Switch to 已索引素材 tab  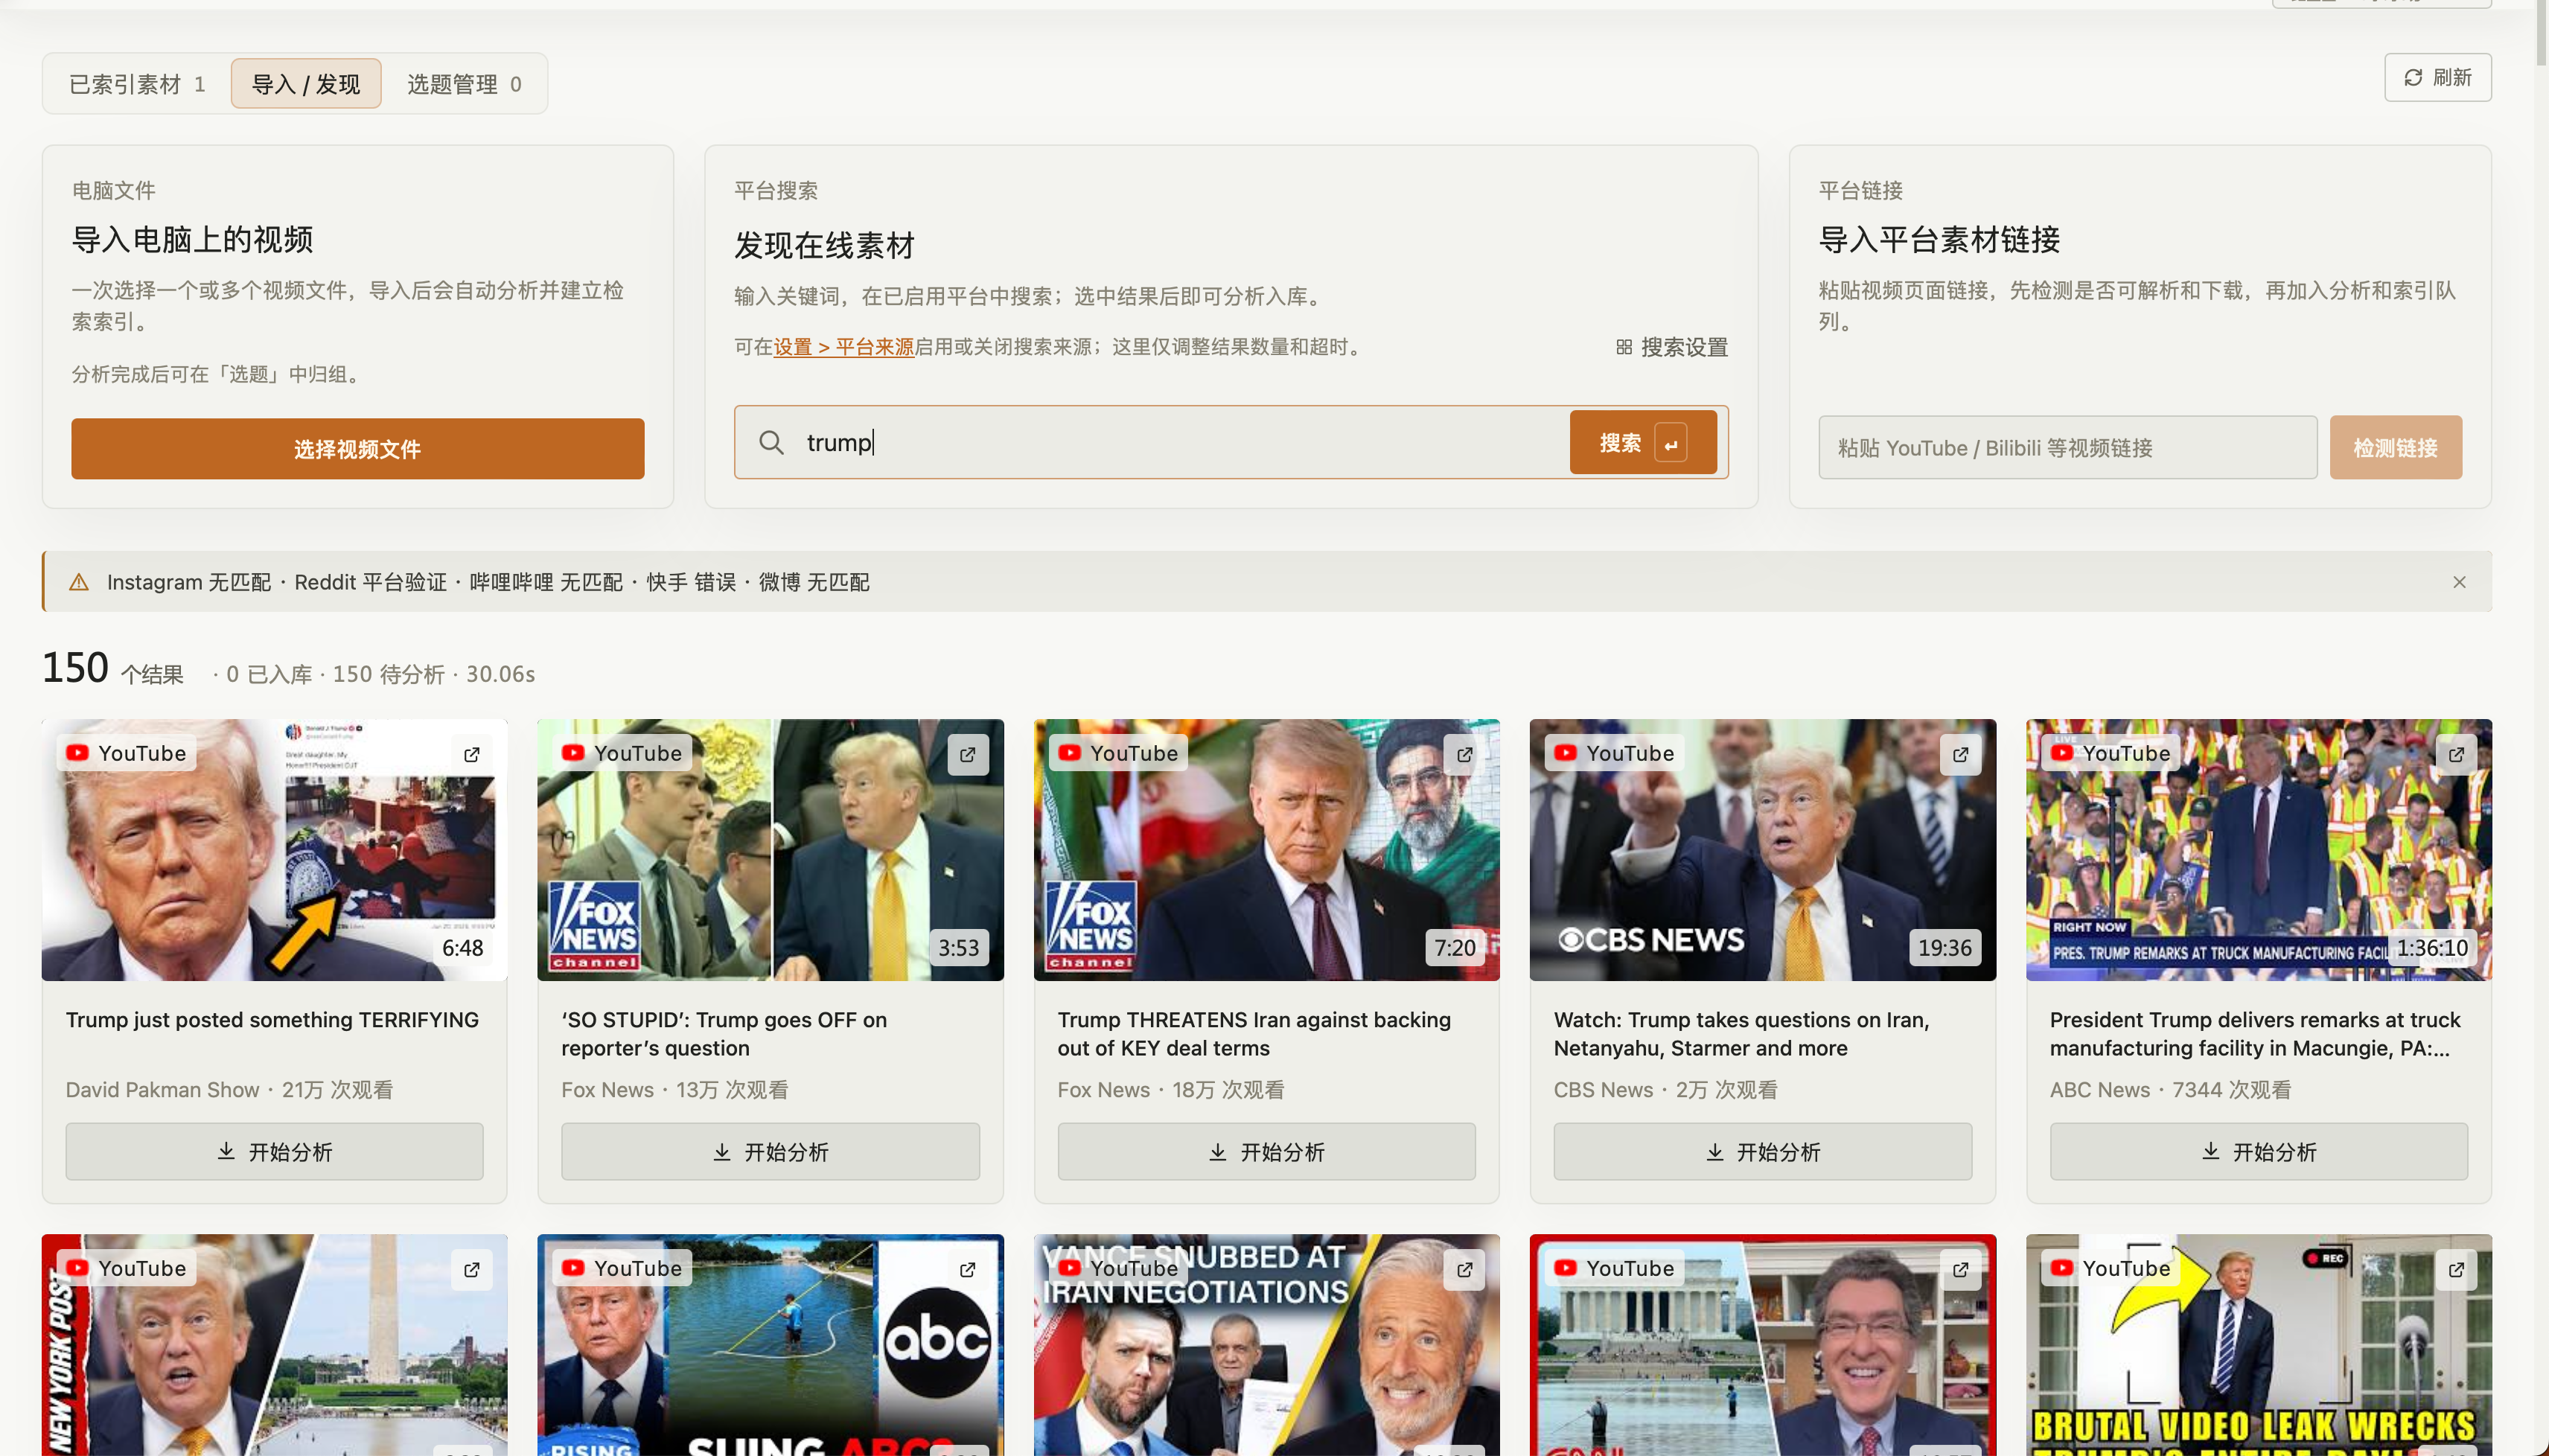click(x=137, y=84)
